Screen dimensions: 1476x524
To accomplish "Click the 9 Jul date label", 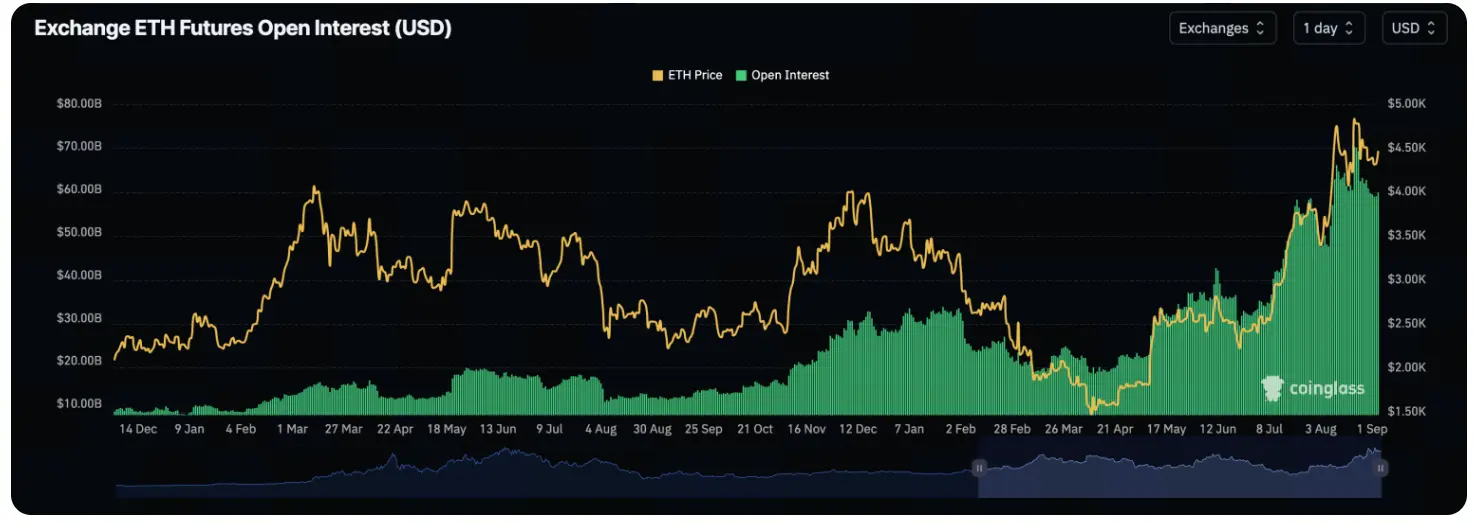I will pyautogui.click(x=550, y=429).
